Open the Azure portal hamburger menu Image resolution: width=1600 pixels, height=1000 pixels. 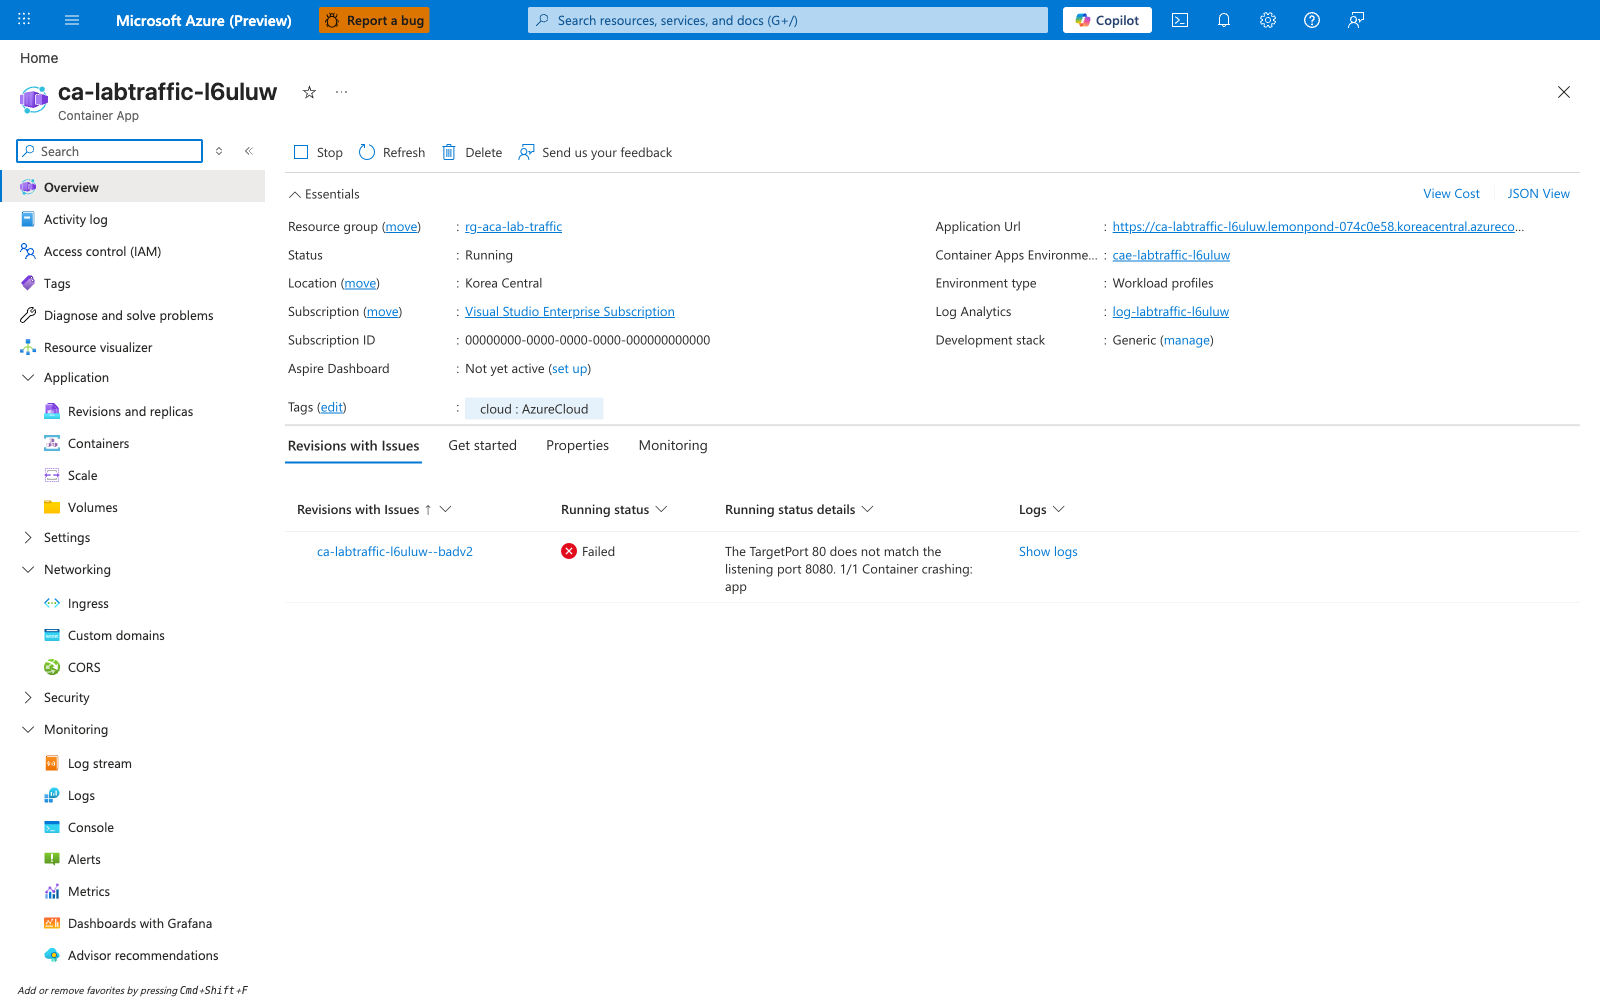(72, 20)
